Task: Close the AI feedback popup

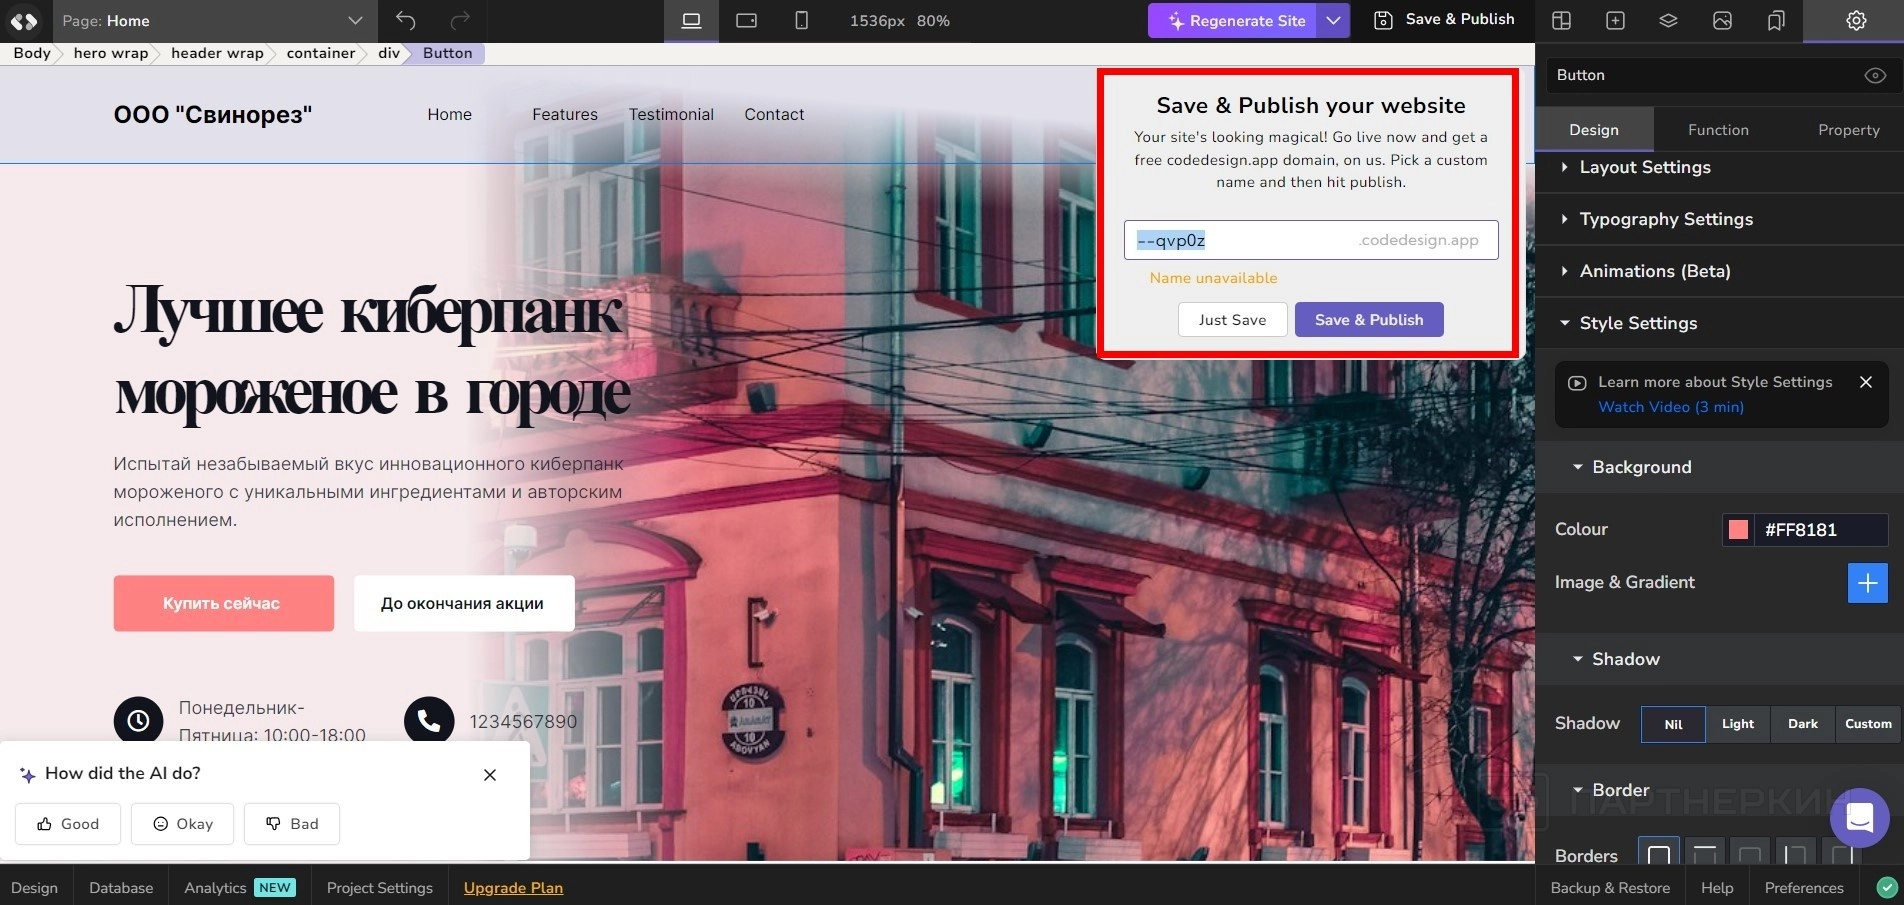Action: click(x=490, y=775)
